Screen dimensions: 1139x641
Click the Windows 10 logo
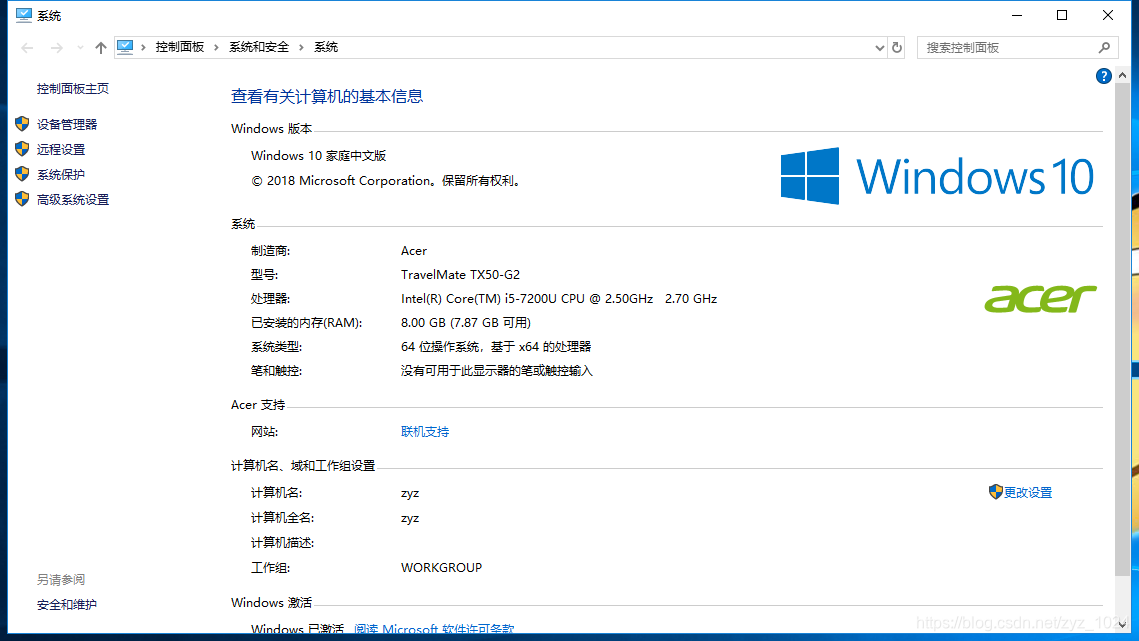click(937, 176)
